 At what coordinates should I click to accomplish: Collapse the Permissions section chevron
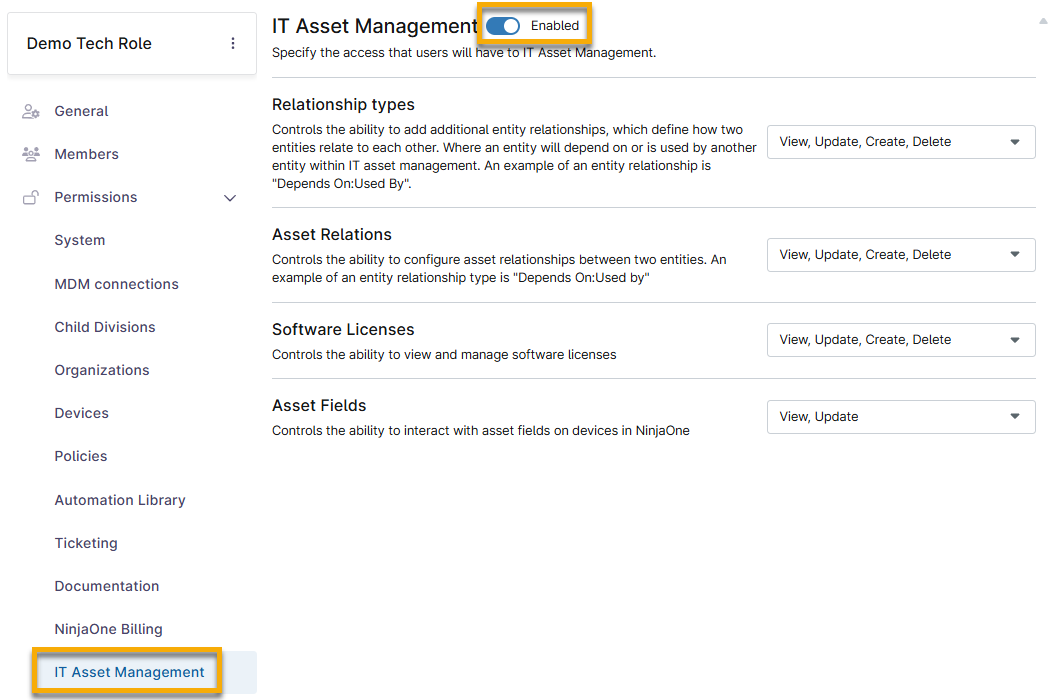[x=230, y=198]
